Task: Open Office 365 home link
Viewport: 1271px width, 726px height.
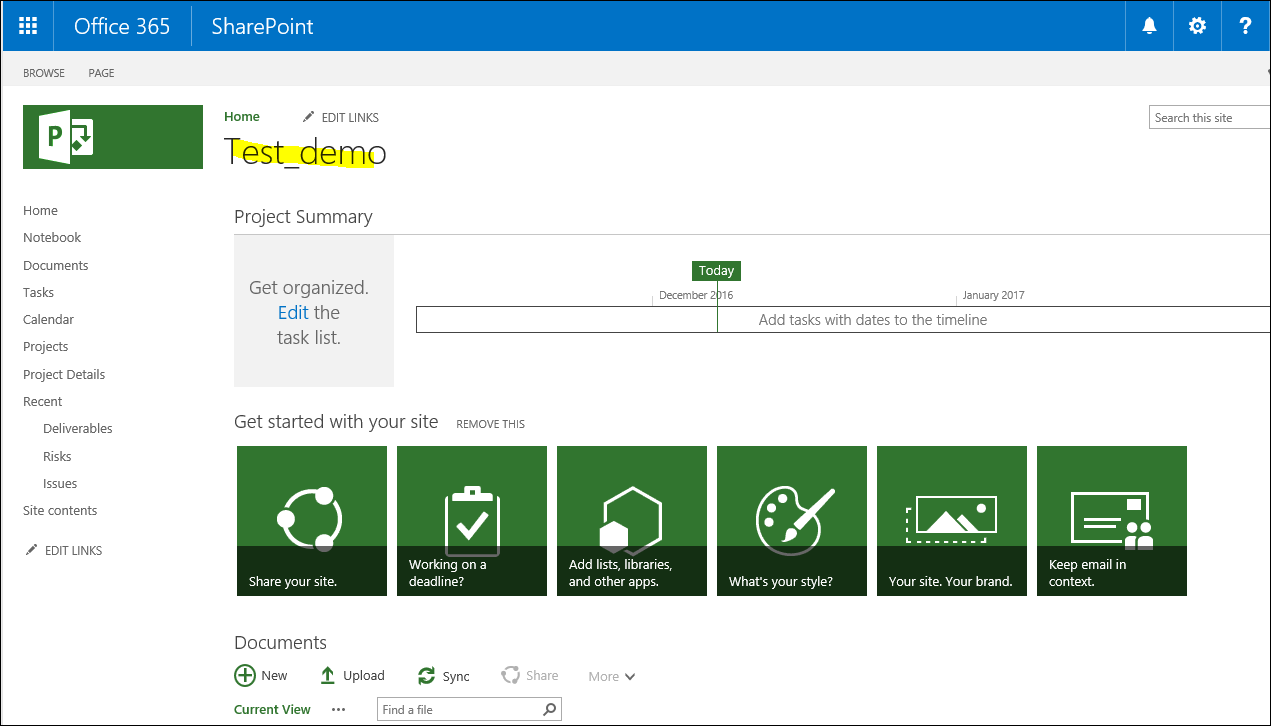Action: 122,26
